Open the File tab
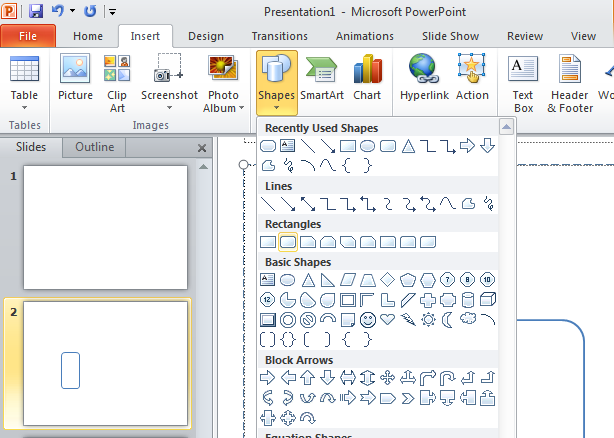The image size is (614, 438). tap(28, 36)
